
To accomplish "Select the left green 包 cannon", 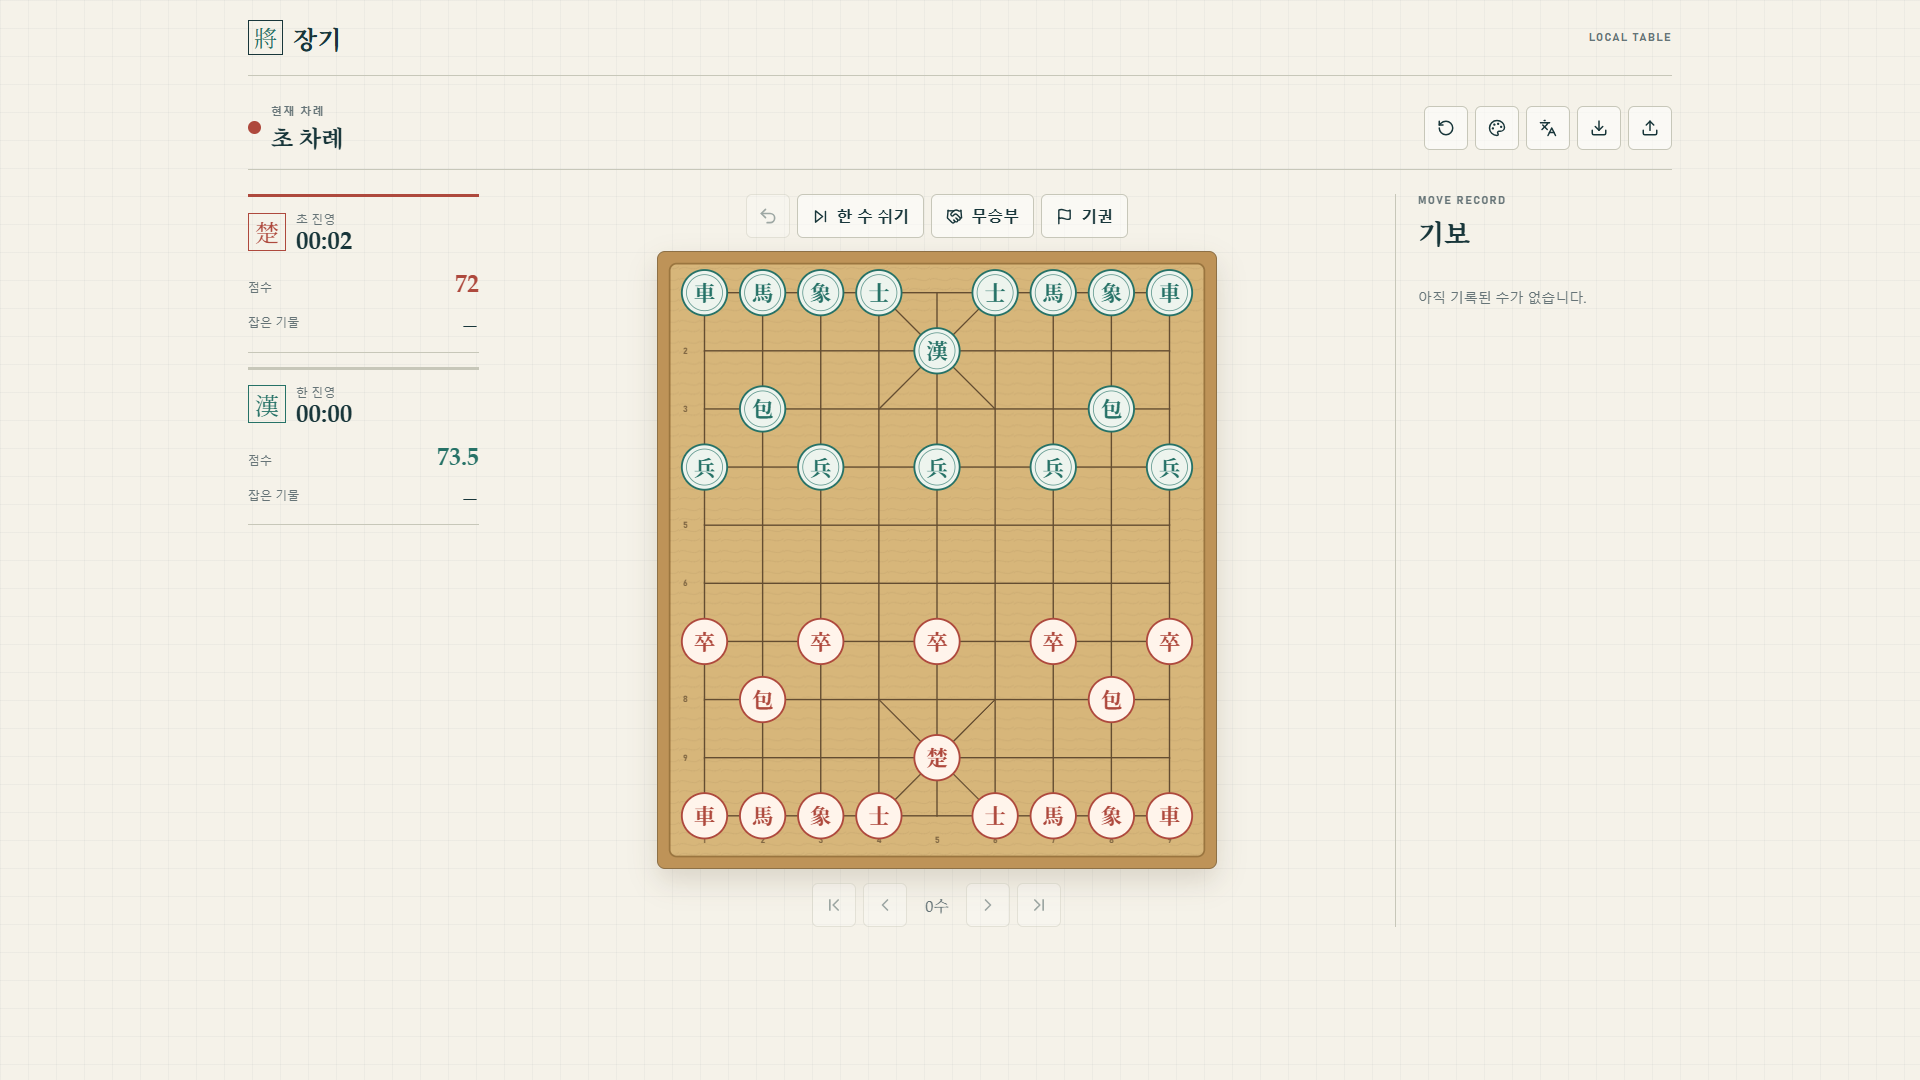I will (x=762, y=409).
